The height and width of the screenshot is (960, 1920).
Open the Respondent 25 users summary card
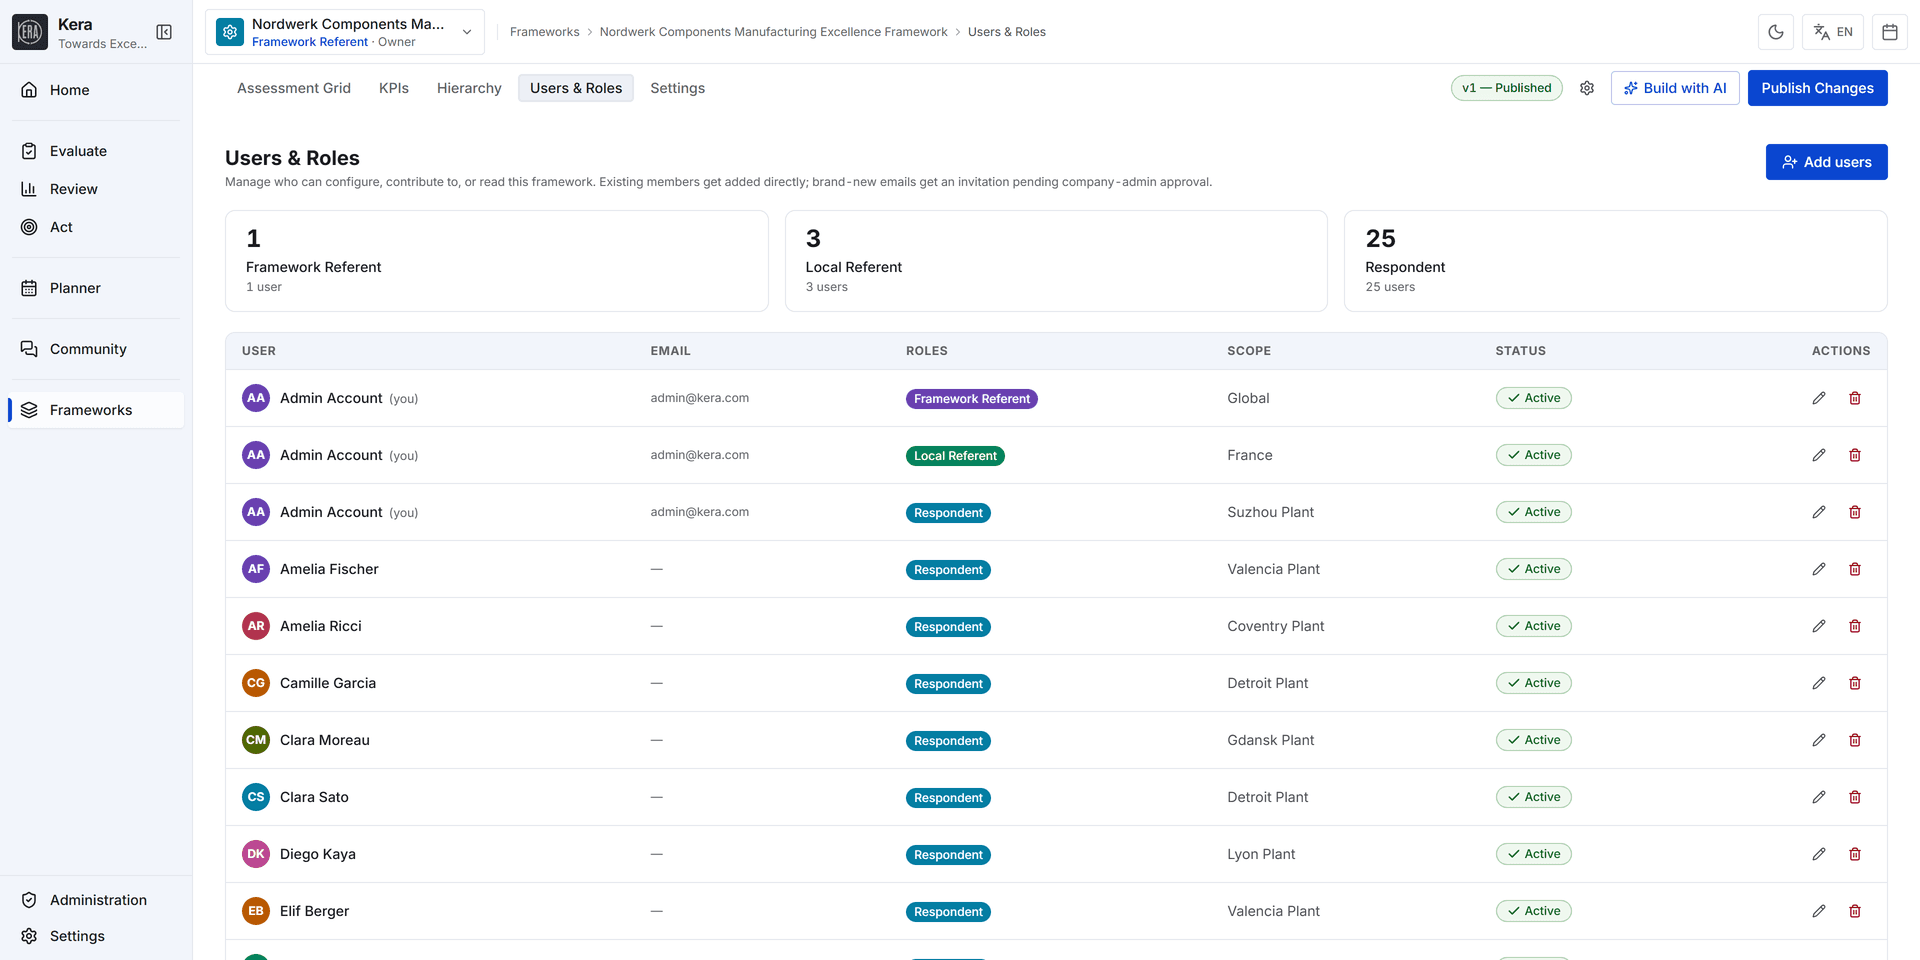click(1615, 261)
